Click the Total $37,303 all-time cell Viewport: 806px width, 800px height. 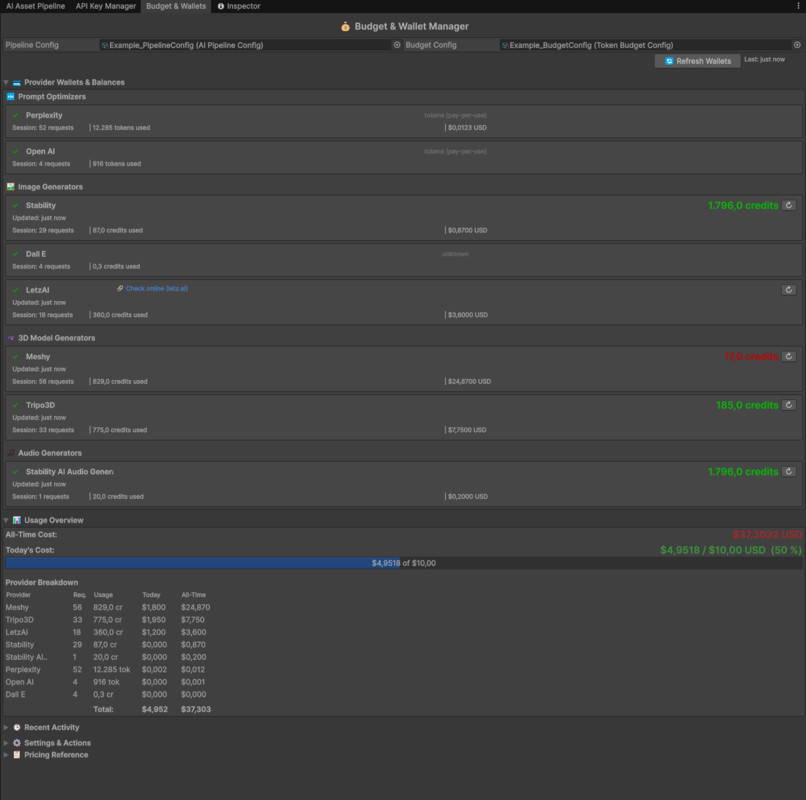click(x=196, y=709)
